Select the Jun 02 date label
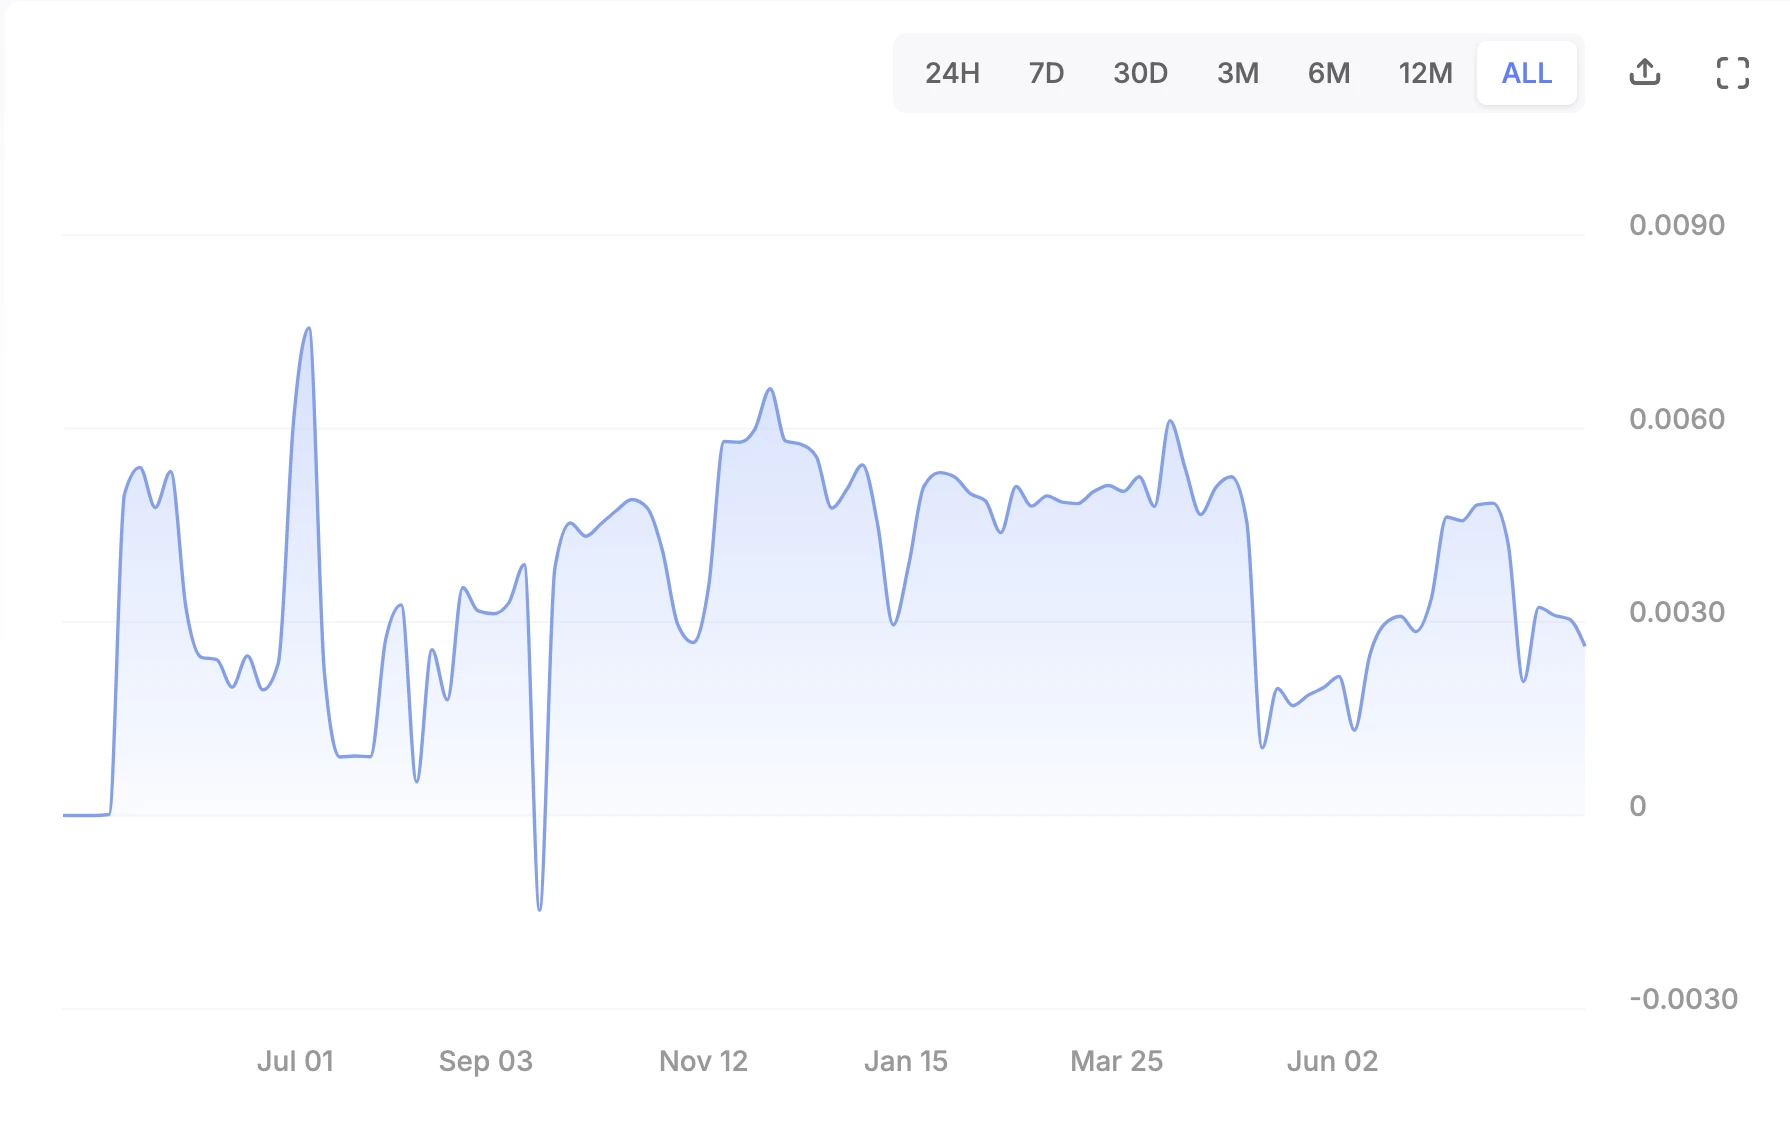This screenshot has width=1790, height=1136. 1332,1061
